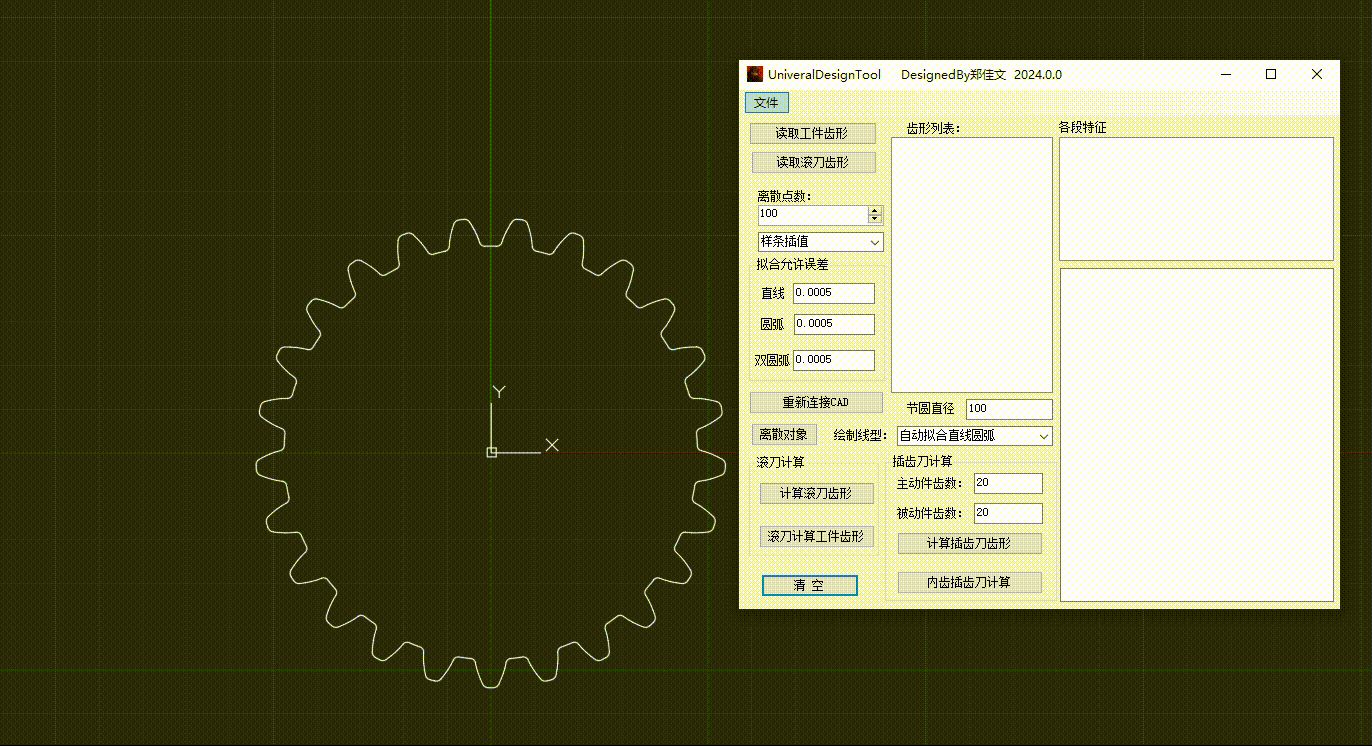Screen dimensions: 1372x746
Task: Click the large lower-right output text area
Action: tap(1197, 435)
